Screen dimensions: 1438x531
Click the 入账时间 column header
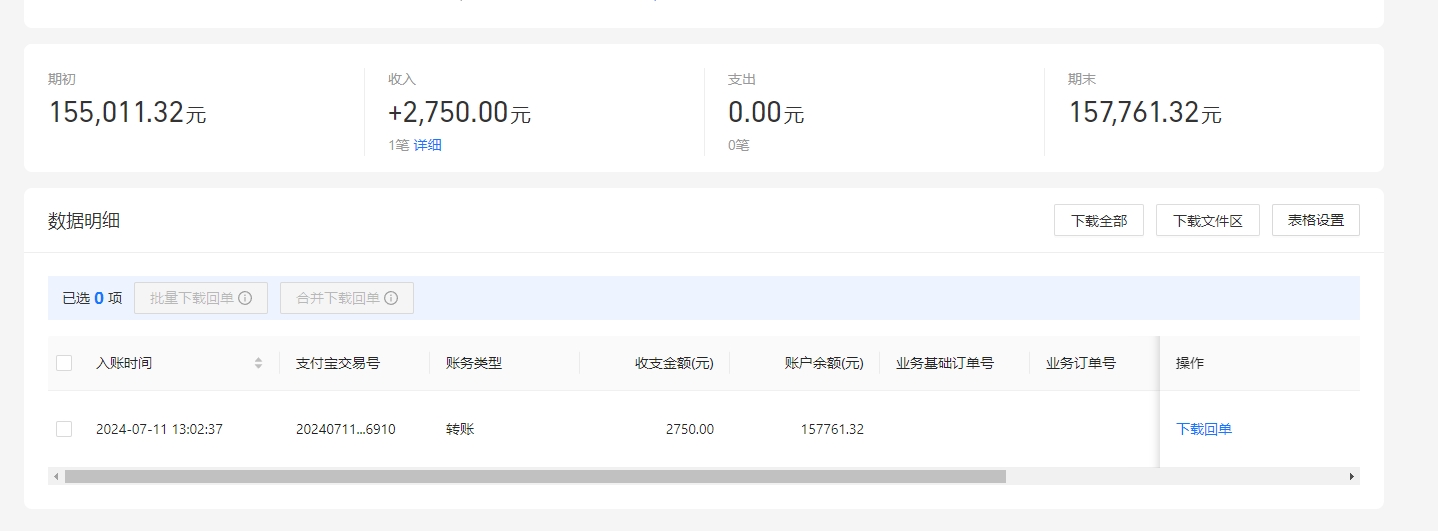click(124, 363)
